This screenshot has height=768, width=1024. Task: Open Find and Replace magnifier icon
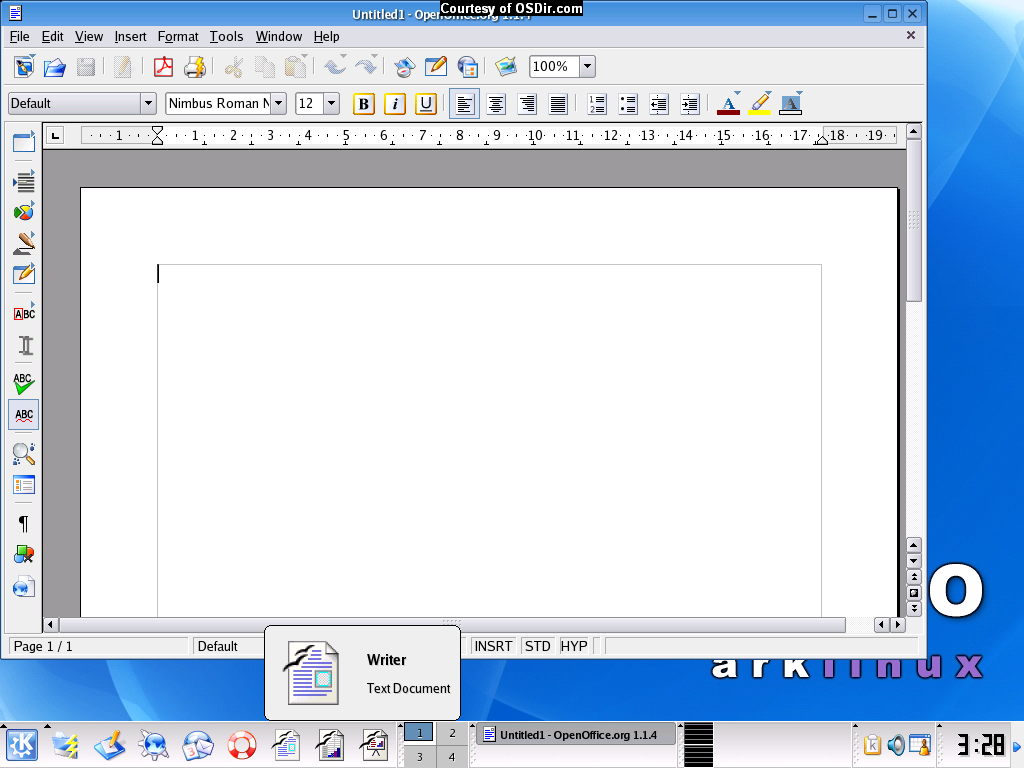pos(24,453)
